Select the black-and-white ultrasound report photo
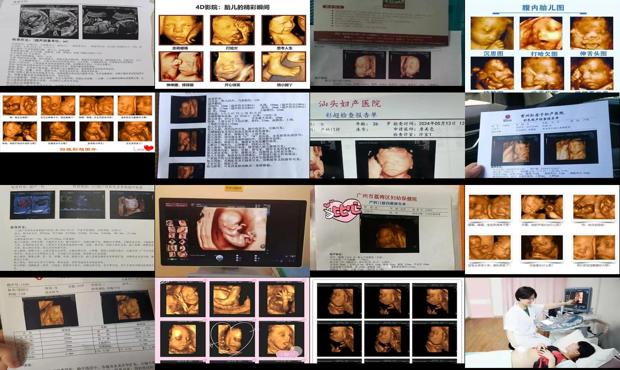 click(x=77, y=43)
